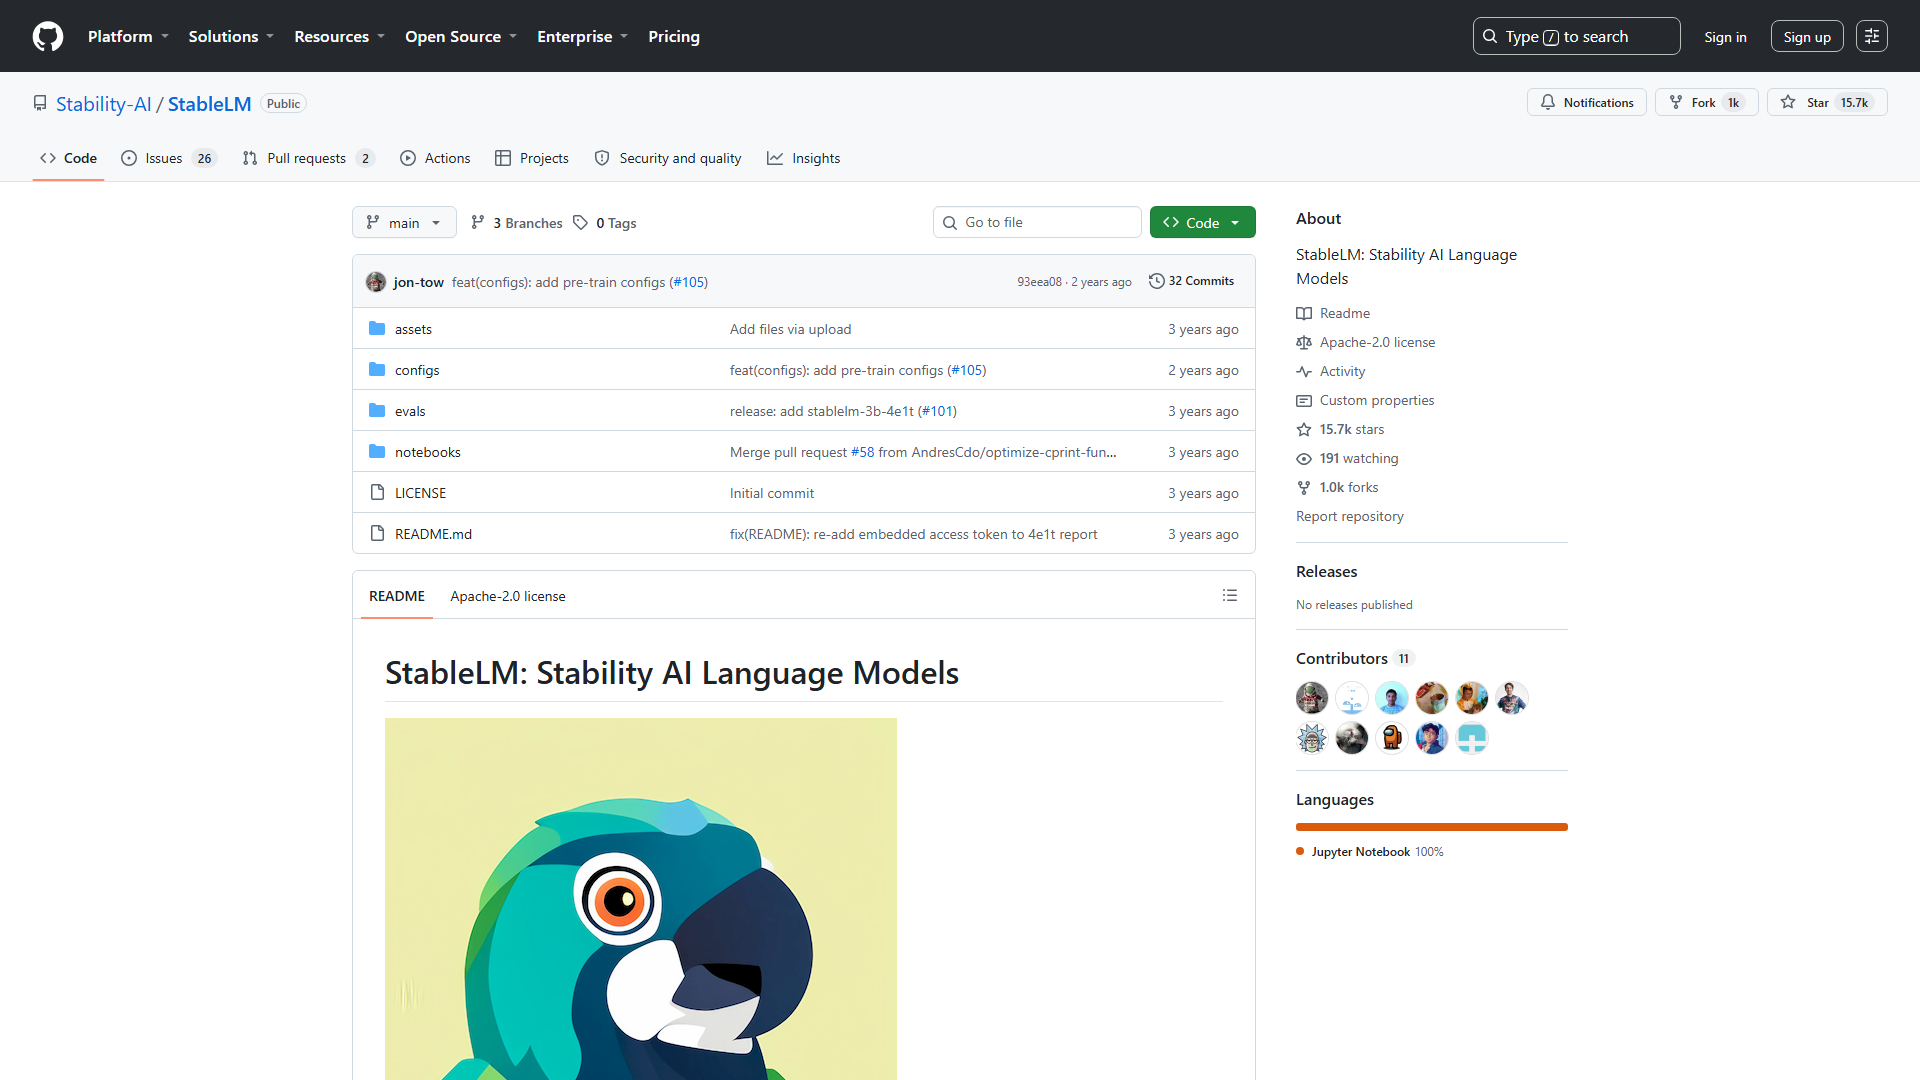1920x1080 pixels.
Task: Click the assets folder icon
Action: [x=377, y=328]
